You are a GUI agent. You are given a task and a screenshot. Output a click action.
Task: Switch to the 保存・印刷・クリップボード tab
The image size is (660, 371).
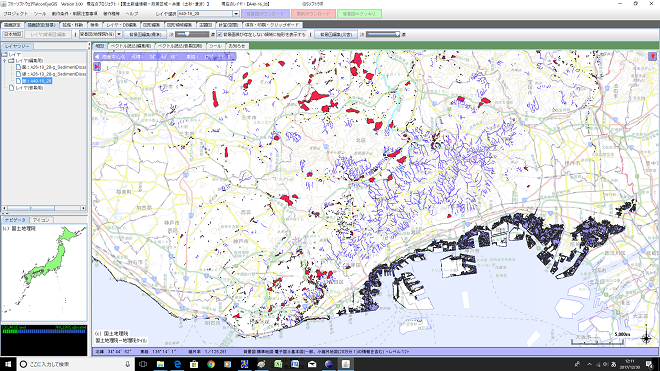tap(271, 25)
